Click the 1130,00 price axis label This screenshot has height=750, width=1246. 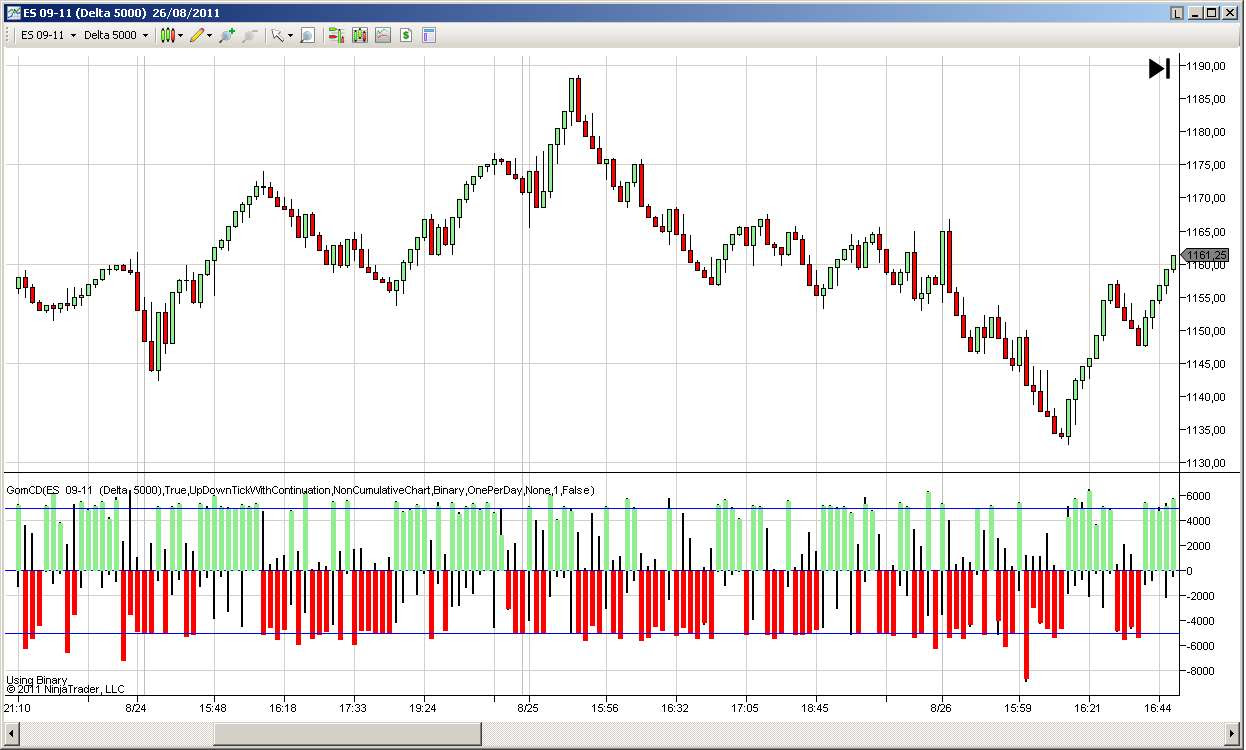pos(1206,463)
